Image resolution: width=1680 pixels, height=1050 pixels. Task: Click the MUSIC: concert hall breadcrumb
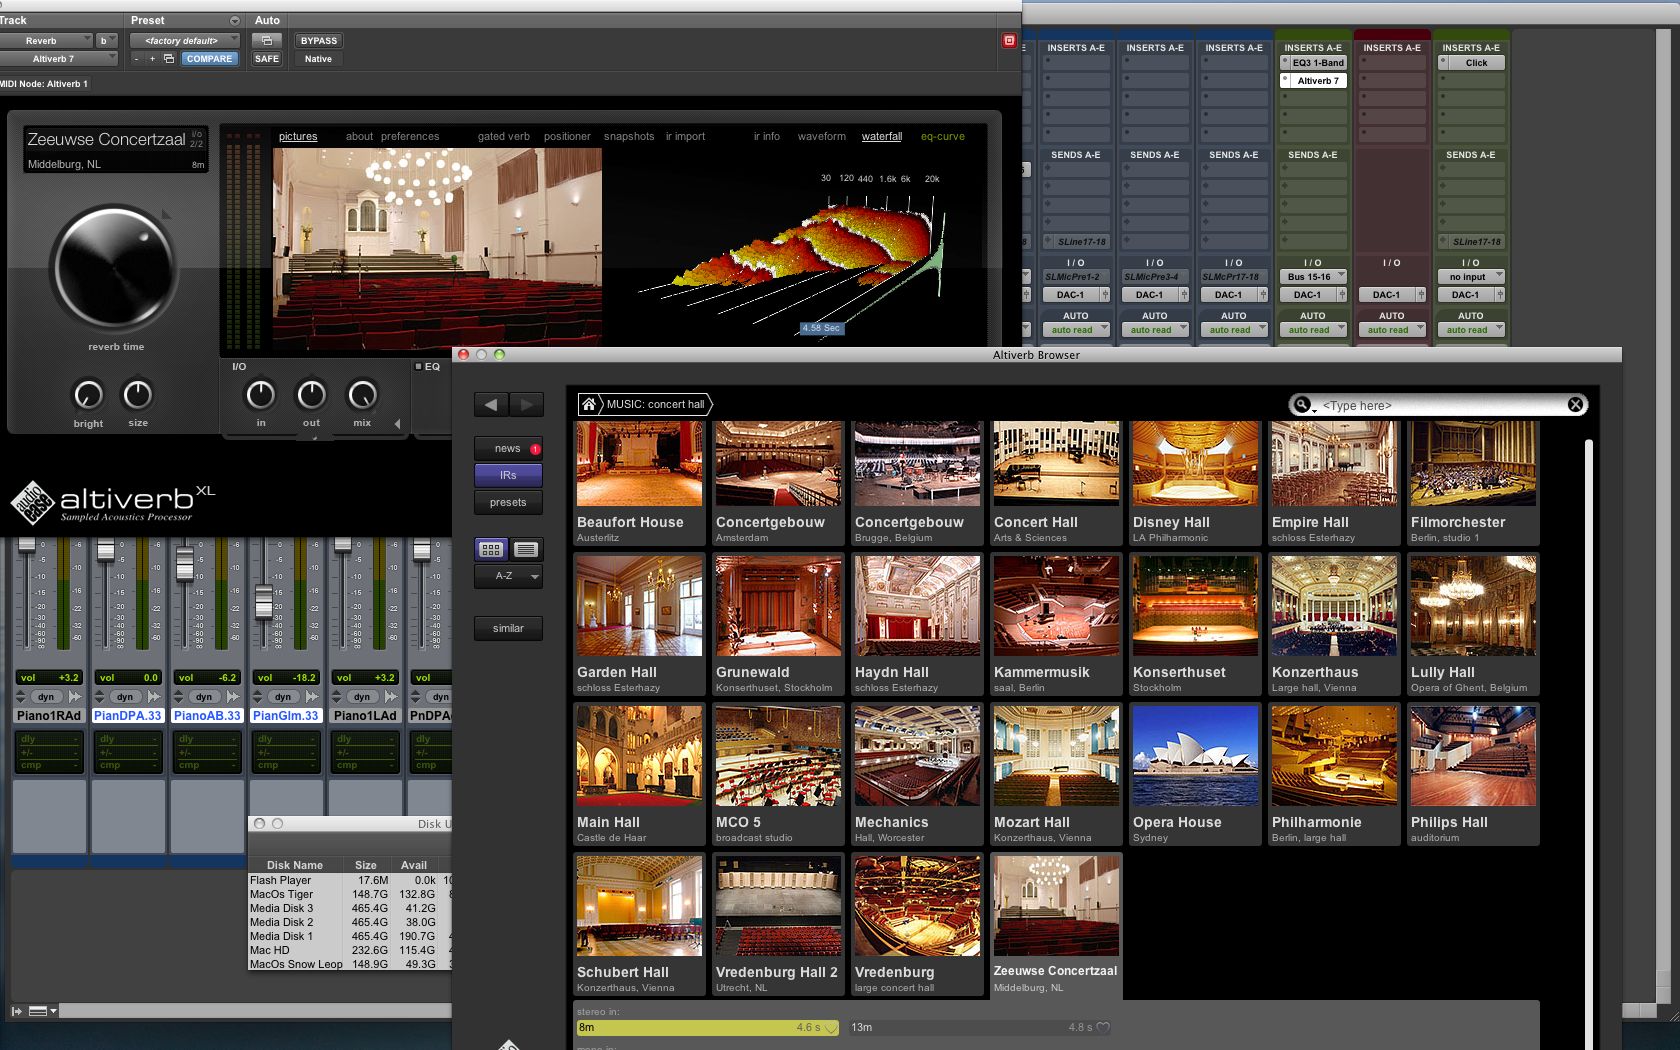(655, 405)
